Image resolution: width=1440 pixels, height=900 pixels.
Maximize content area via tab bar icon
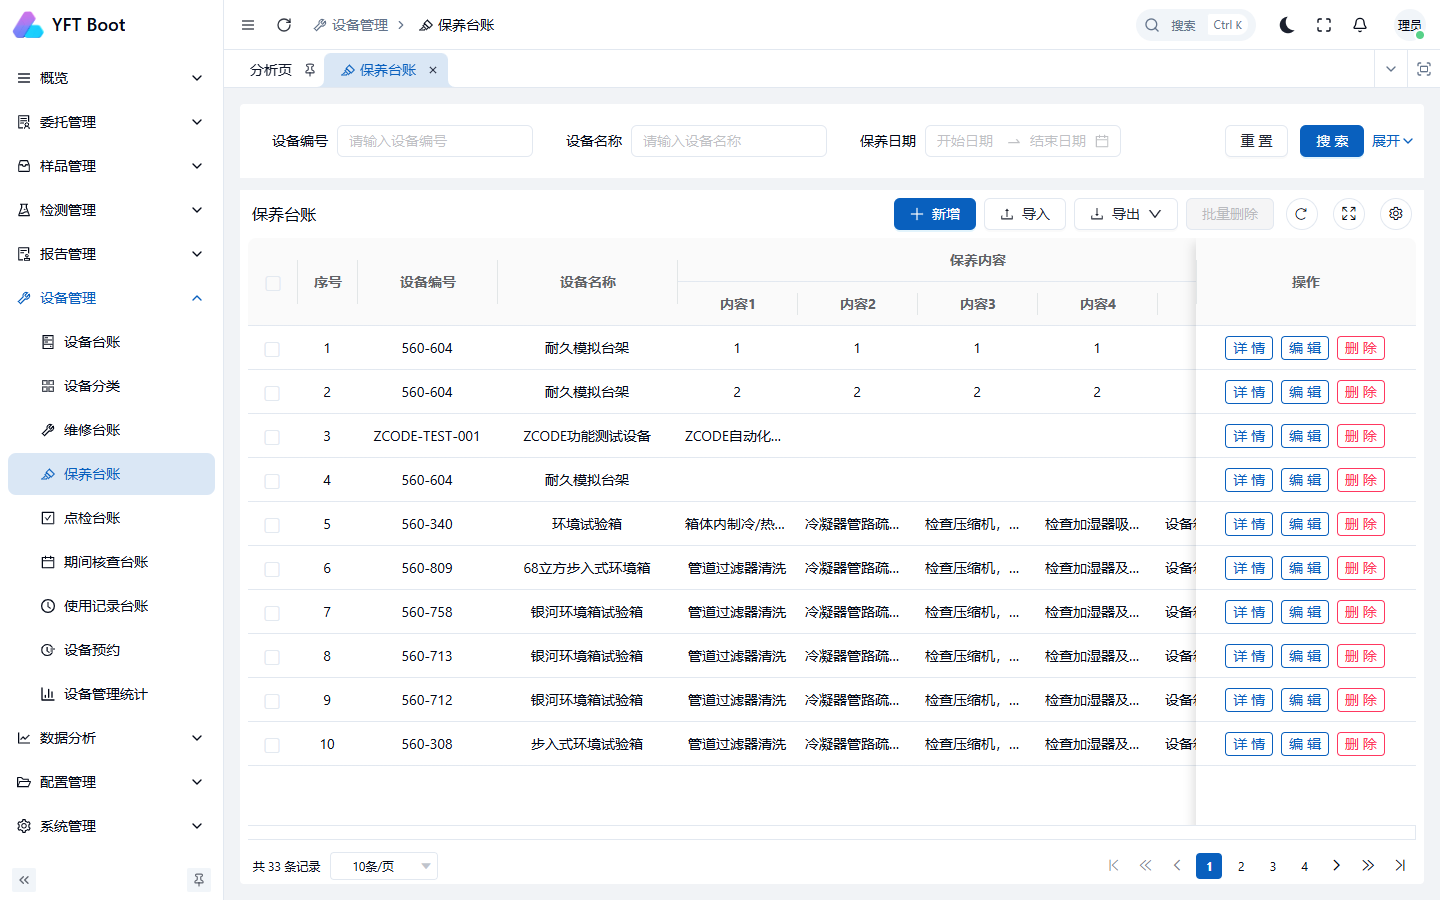[x=1424, y=69]
